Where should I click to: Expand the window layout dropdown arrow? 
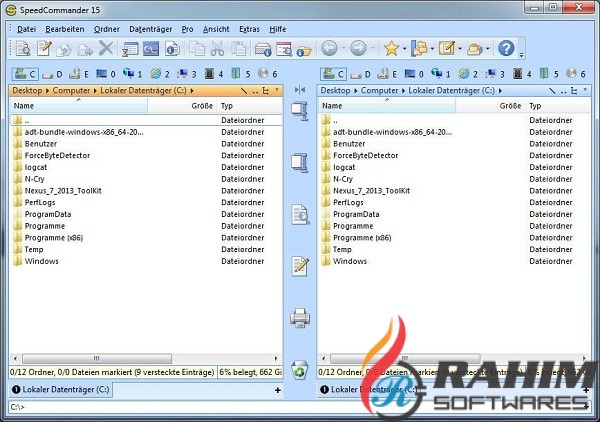[x=432, y=49]
